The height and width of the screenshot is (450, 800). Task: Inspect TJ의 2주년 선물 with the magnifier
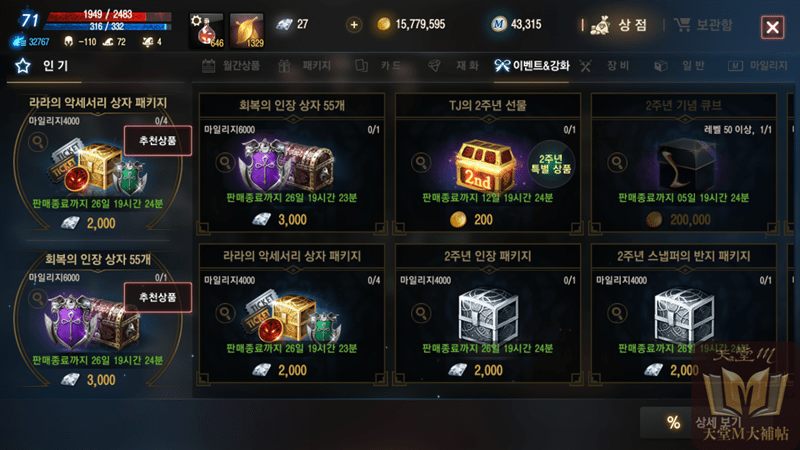point(421,163)
